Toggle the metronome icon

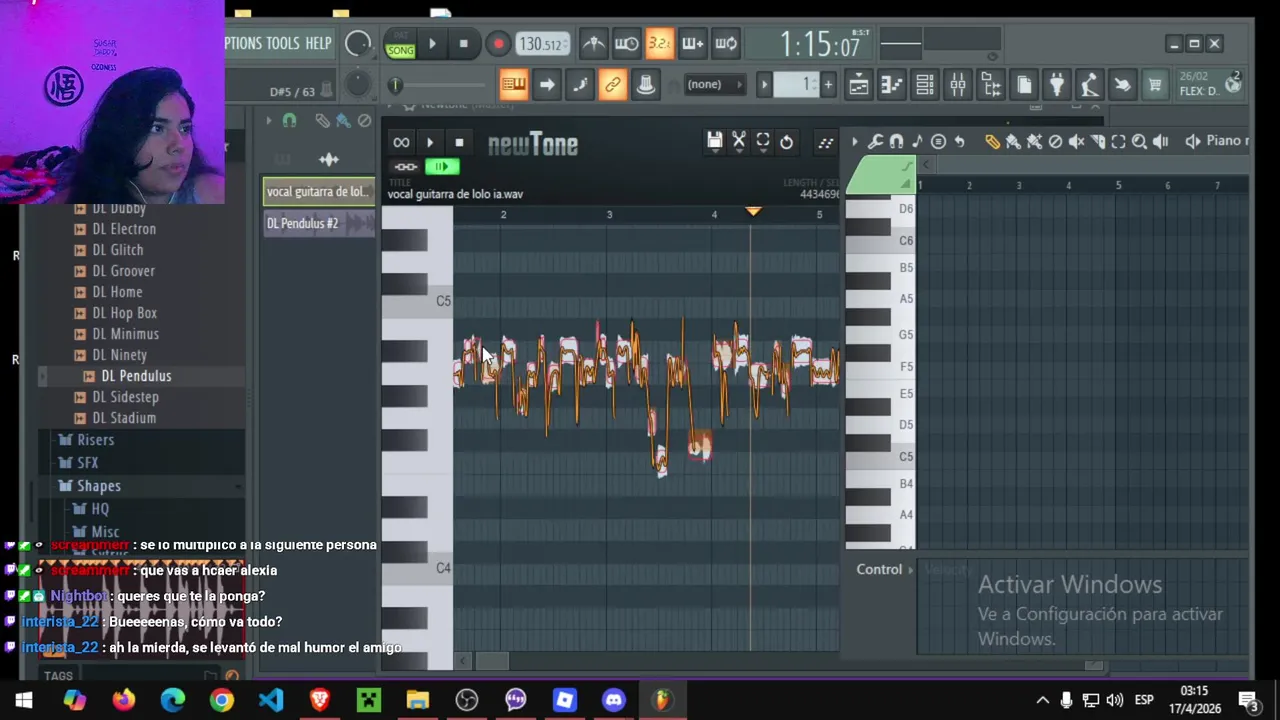click(593, 43)
